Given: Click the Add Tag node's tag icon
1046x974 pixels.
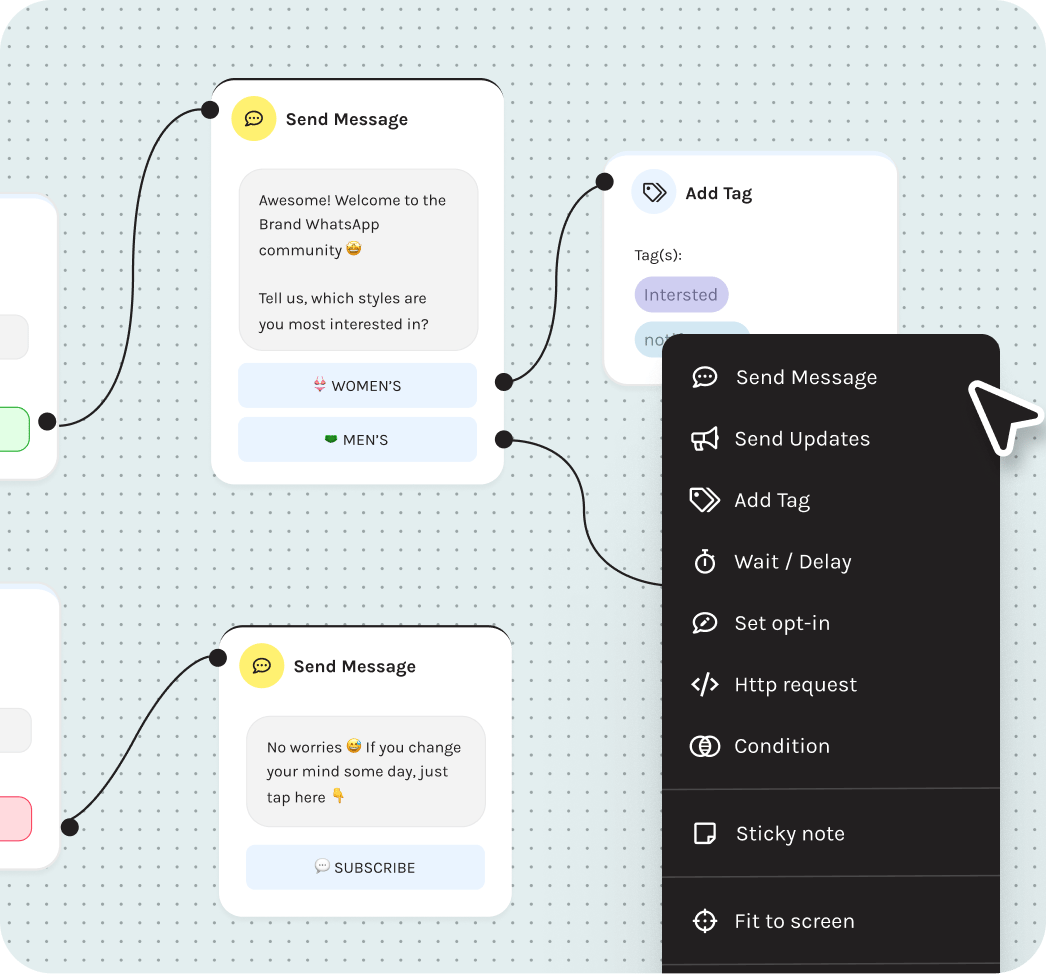Looking at the screenshot, I should pyautogui.click(x=654, y=193).
